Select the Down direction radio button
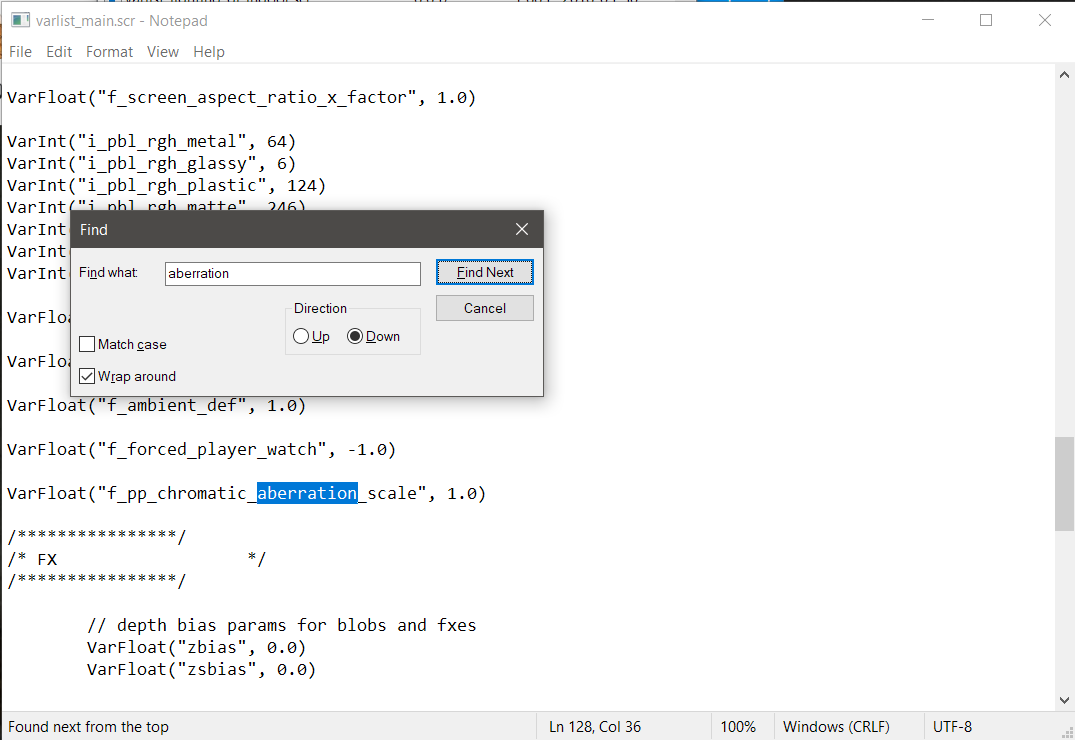 [x=355, y=337]
